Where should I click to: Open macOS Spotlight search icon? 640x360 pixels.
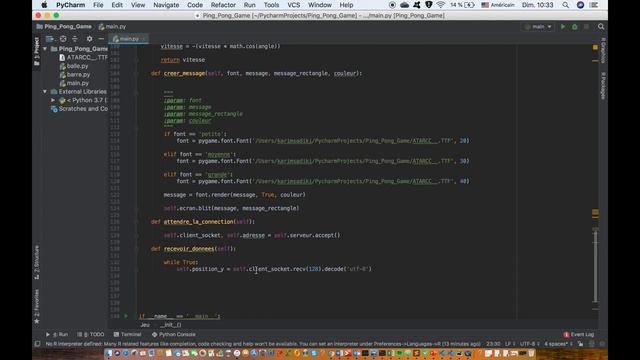tap(565, 5)
